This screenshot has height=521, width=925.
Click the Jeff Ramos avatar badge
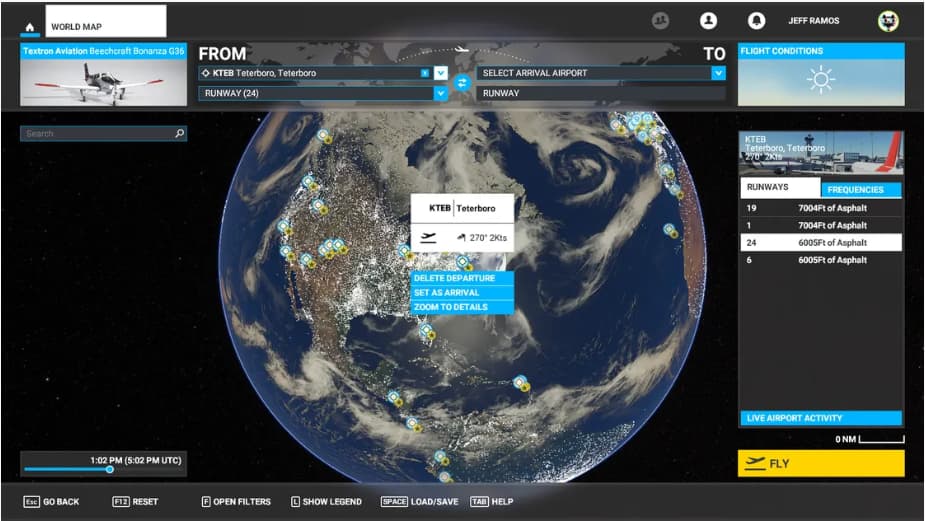(x=887, y=21)
